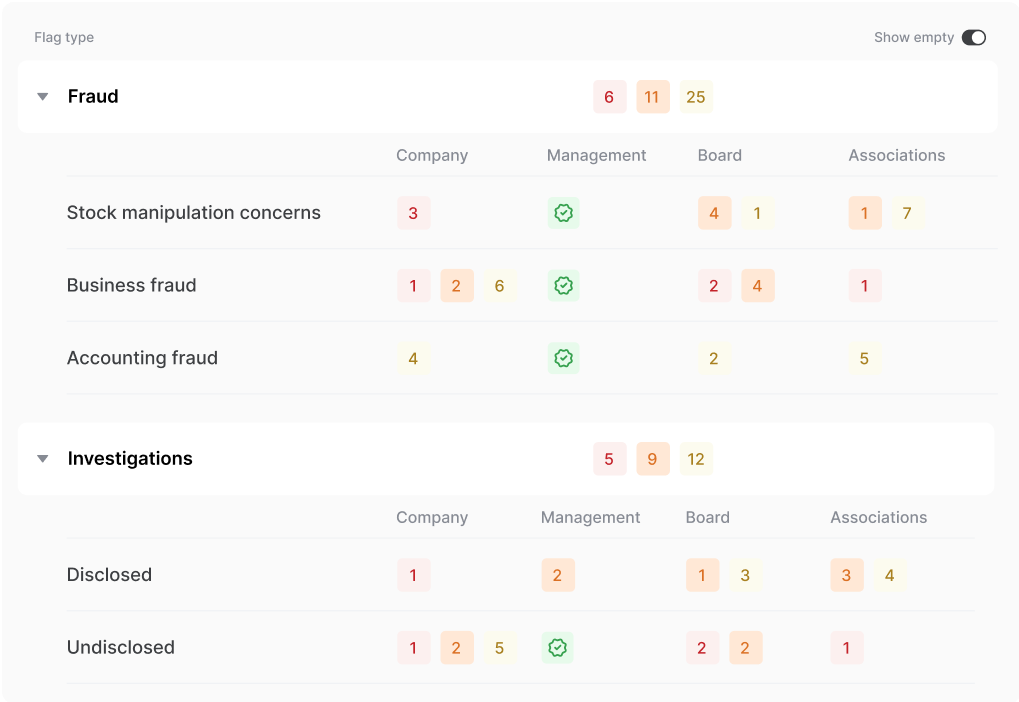The height and width of the screenshot is (702, 1019).
Task: Collapse the Fraud section arrow
Action: coord(42,97)
